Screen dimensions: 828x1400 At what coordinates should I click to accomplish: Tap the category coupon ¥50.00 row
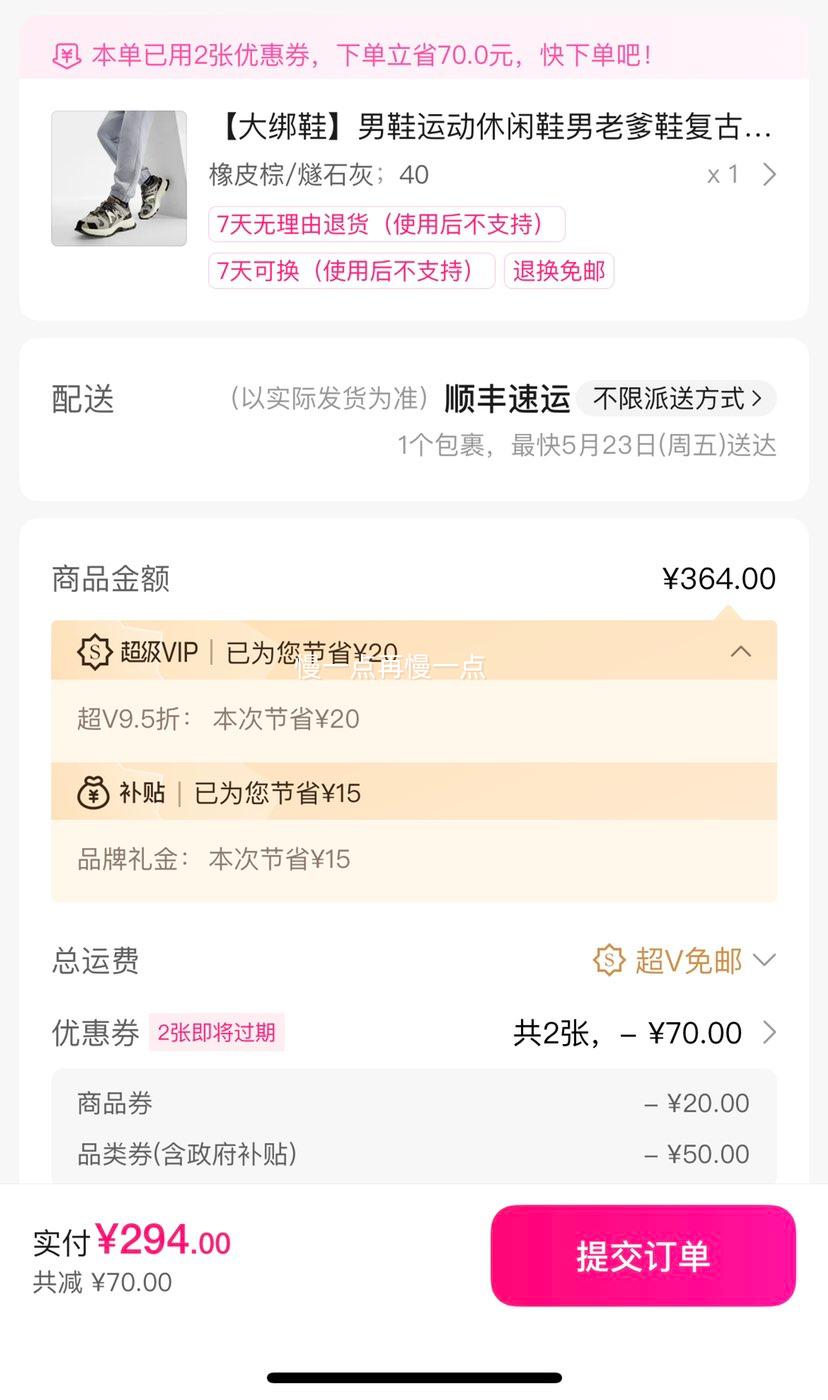tap(414, 1154)
